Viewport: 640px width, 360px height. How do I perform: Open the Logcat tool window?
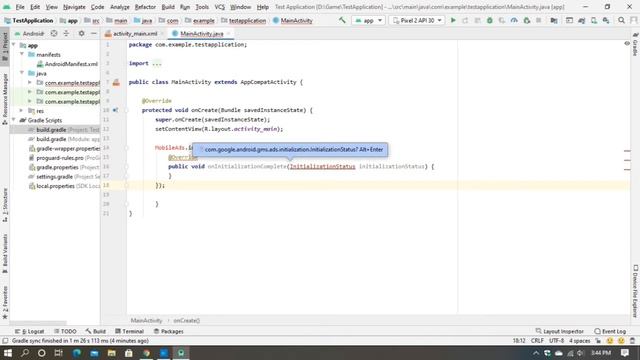pos(29,331)
